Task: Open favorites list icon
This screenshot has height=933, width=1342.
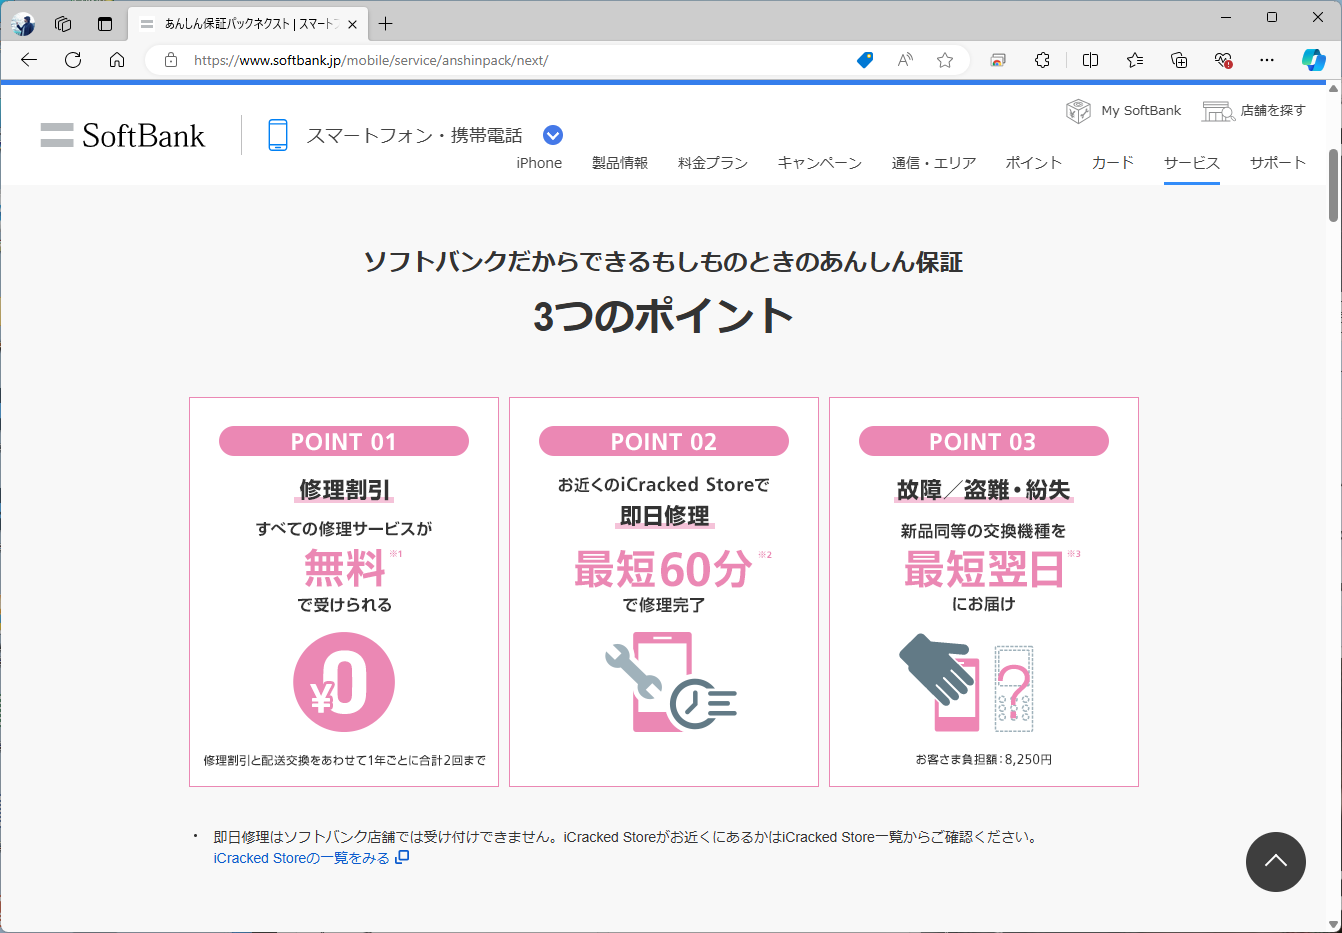Action: [x=1135, y=60]
